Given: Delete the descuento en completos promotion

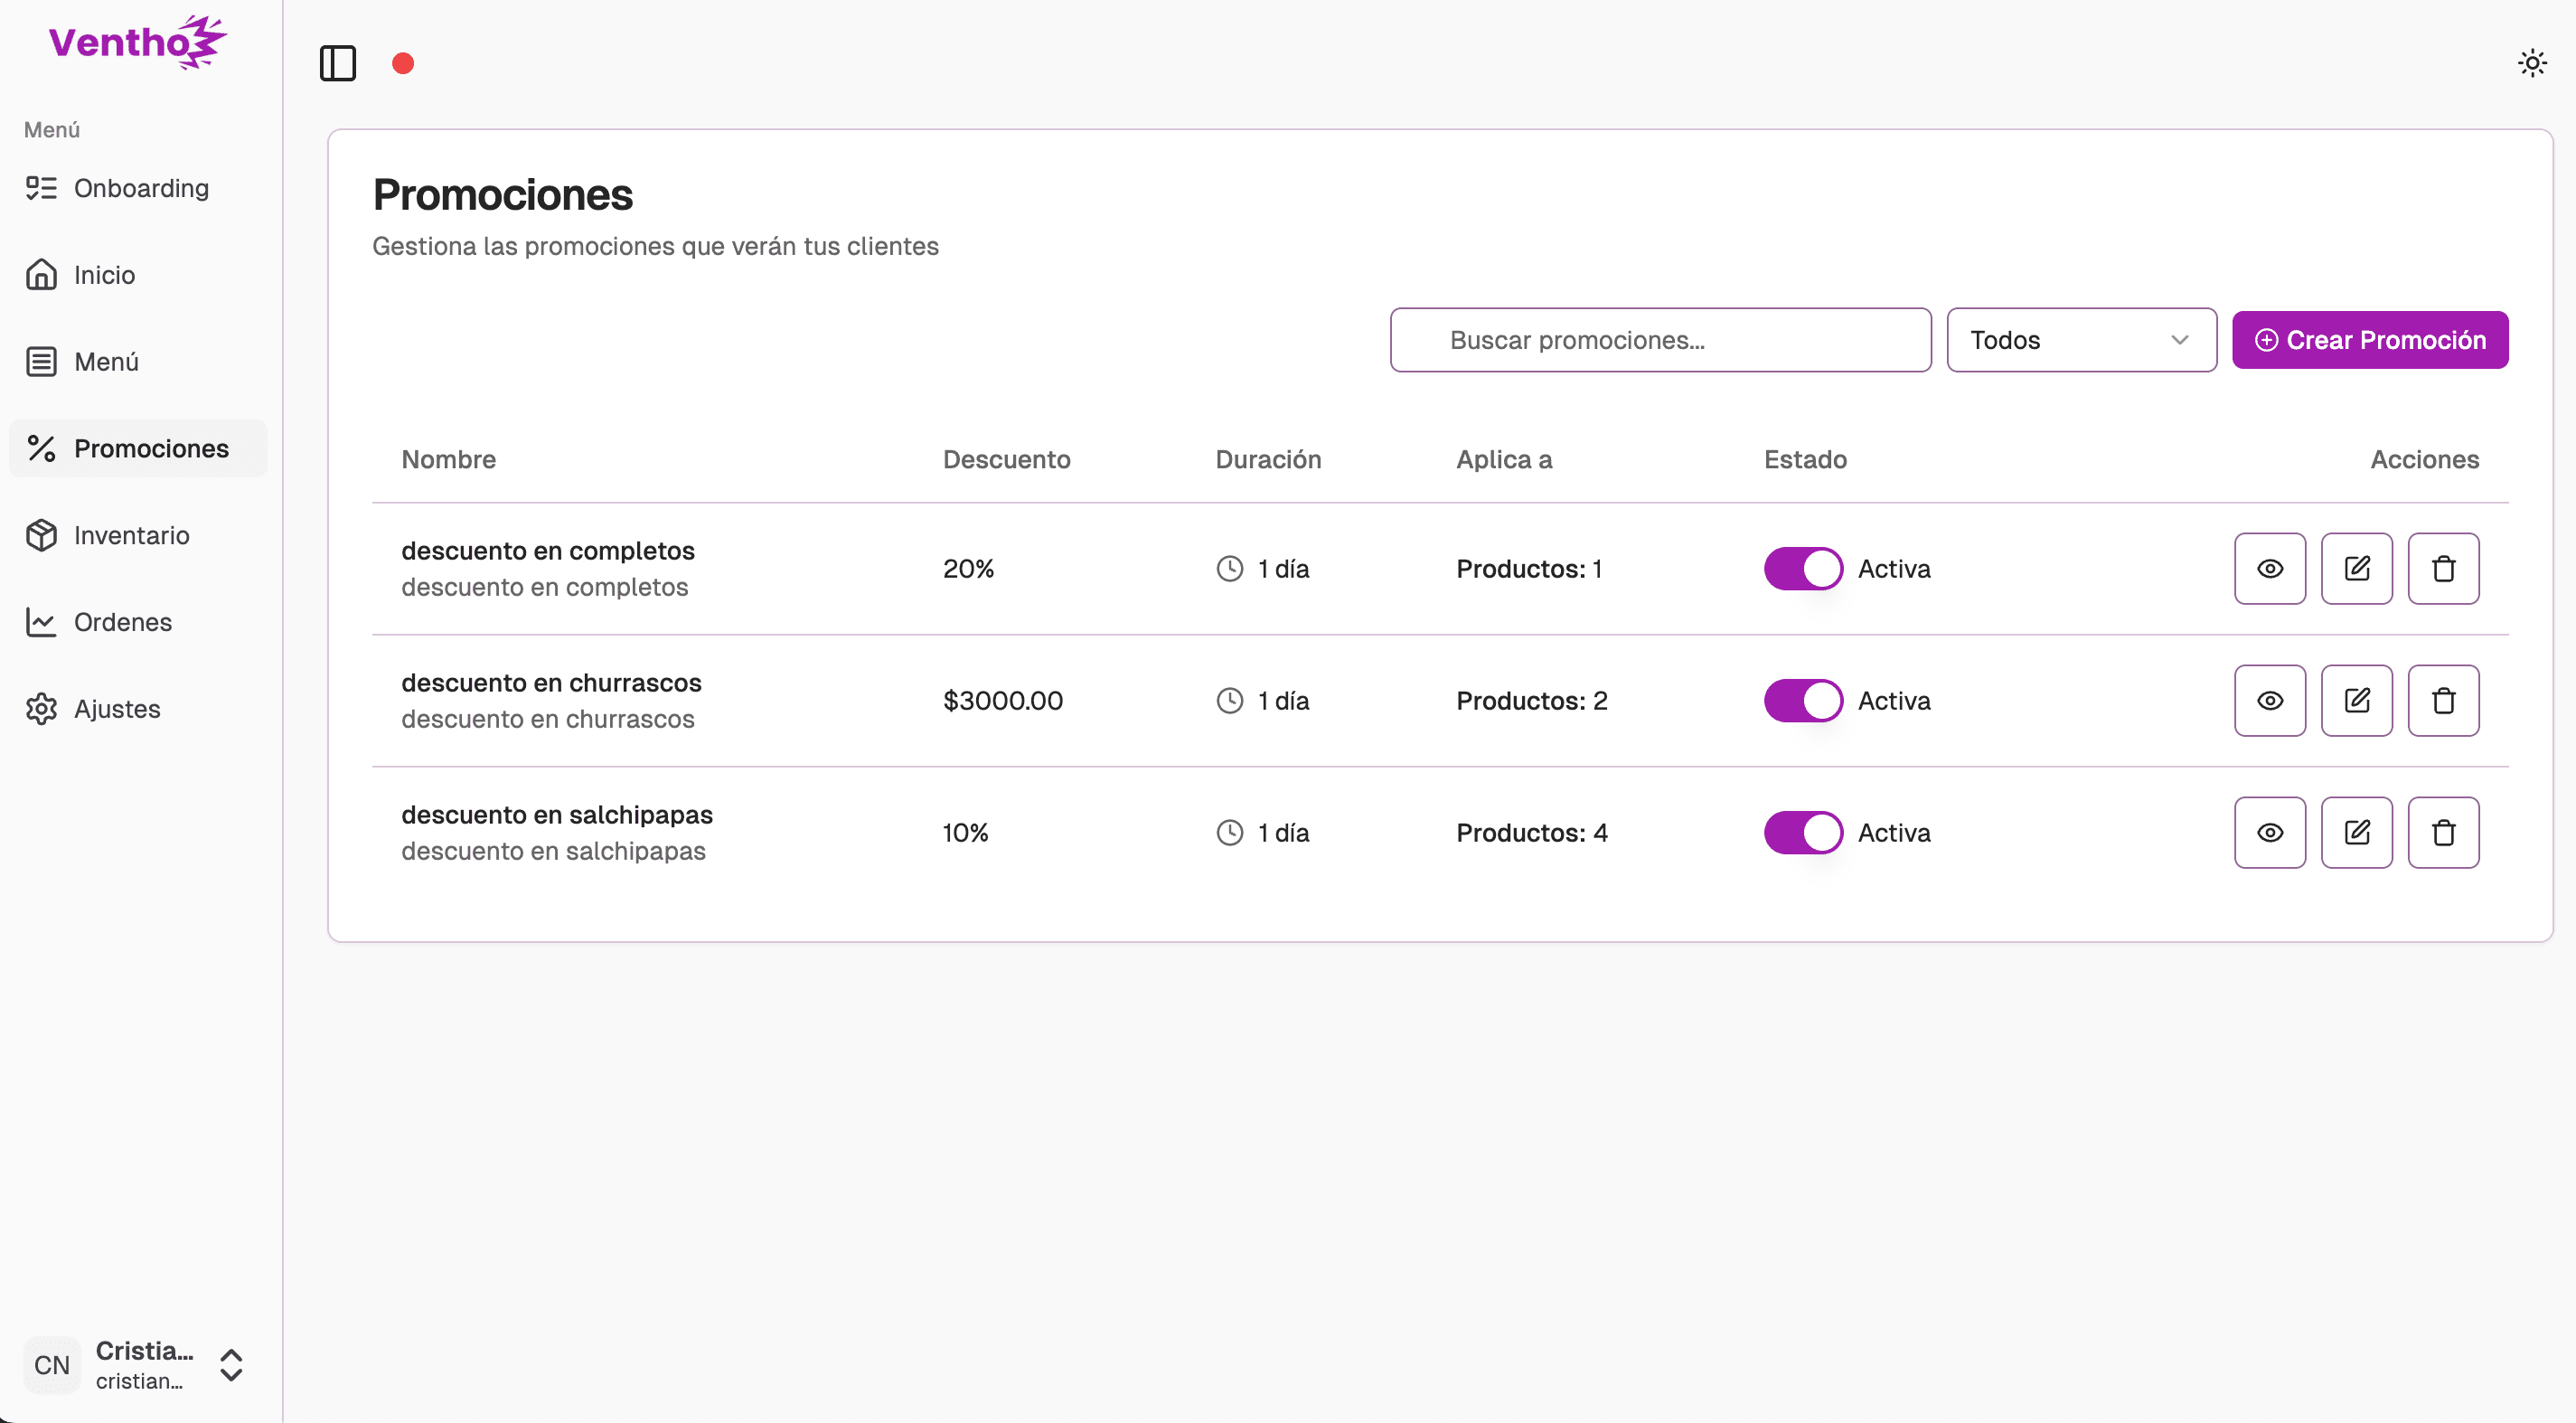Looking at the screenshot, I should (2442, 568).
